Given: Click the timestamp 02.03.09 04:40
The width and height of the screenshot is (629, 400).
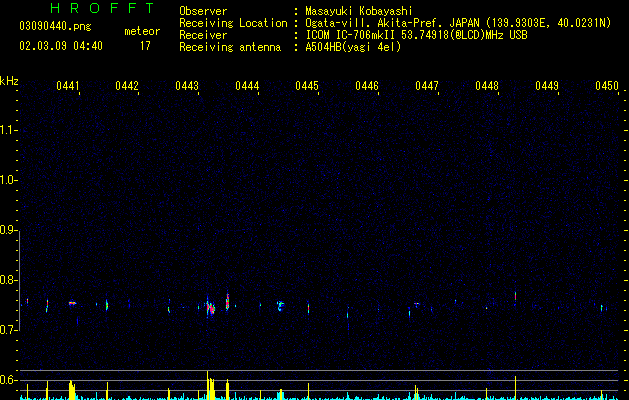Looking at the screenshot, I should click(61, 46).
